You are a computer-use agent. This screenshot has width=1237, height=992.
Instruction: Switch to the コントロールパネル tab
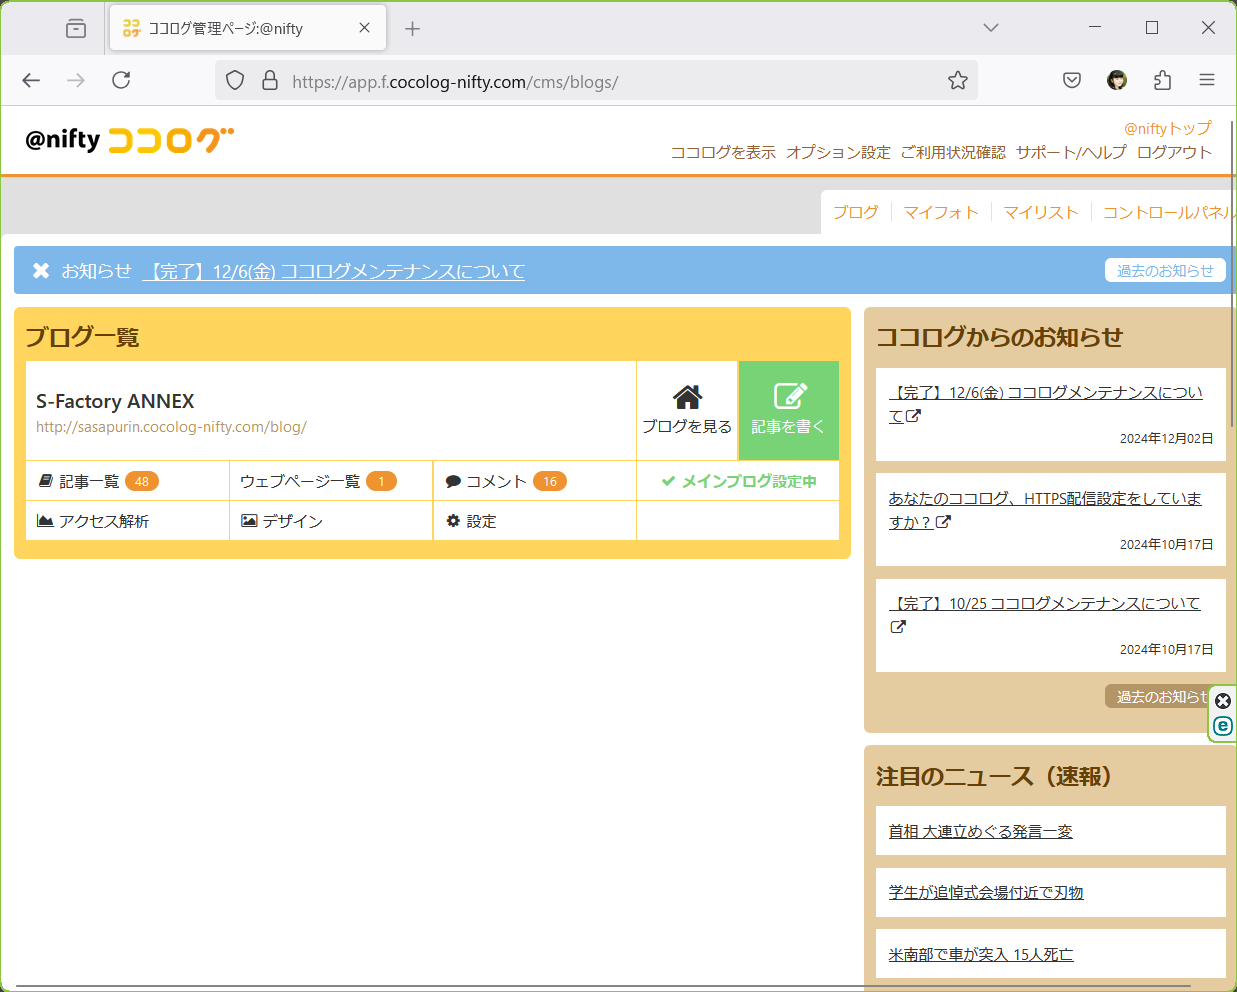pyautogui.click(x=1169, y=212)
